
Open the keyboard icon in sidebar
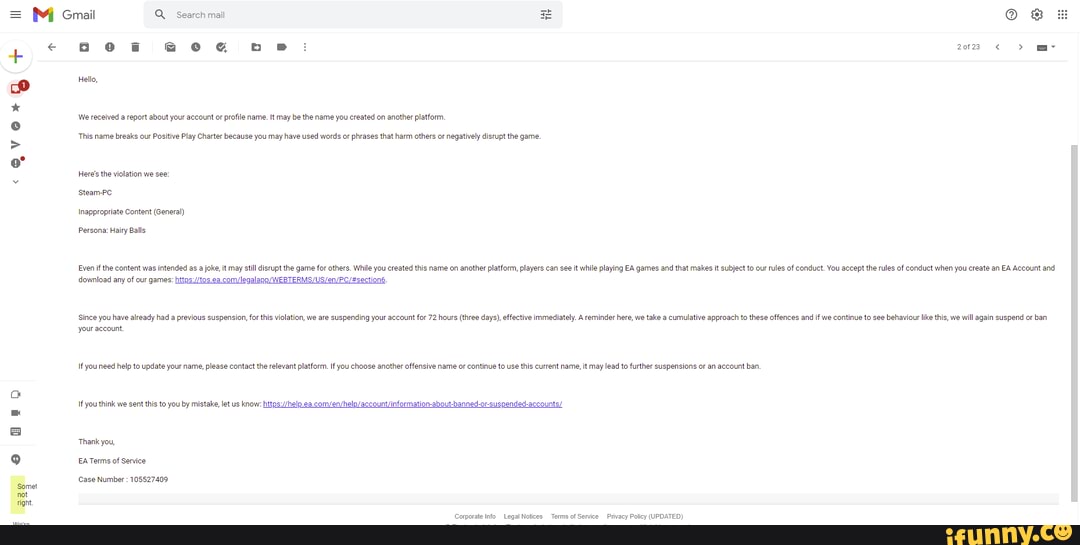coord(15,431)
